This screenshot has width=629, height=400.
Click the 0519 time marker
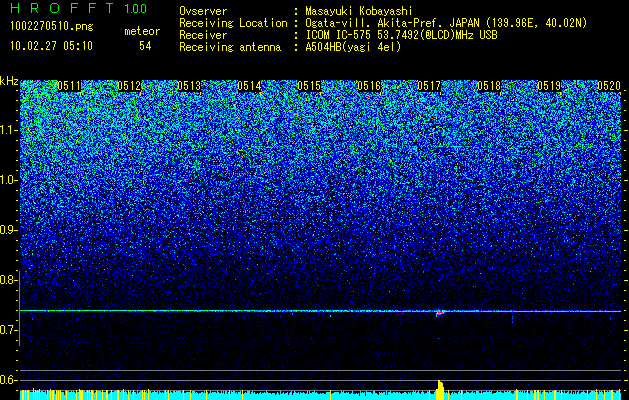(549, 86)
